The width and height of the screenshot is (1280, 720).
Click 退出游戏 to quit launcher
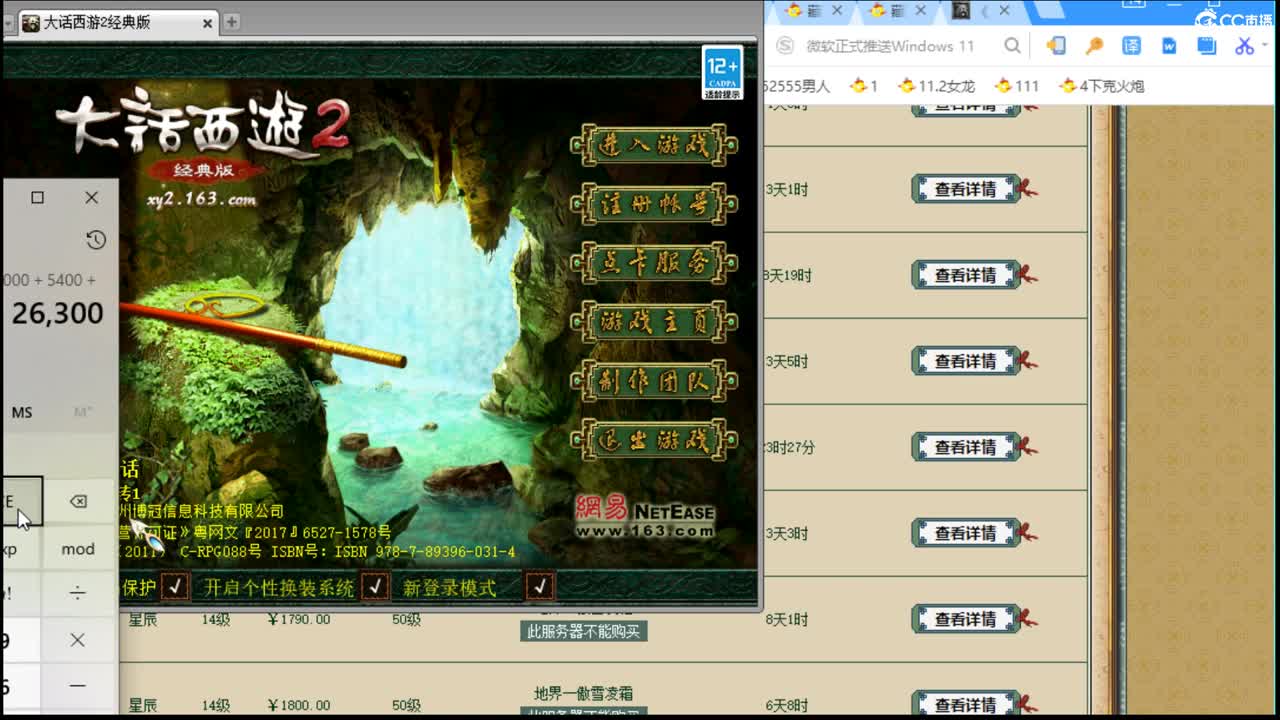(654, 440)
